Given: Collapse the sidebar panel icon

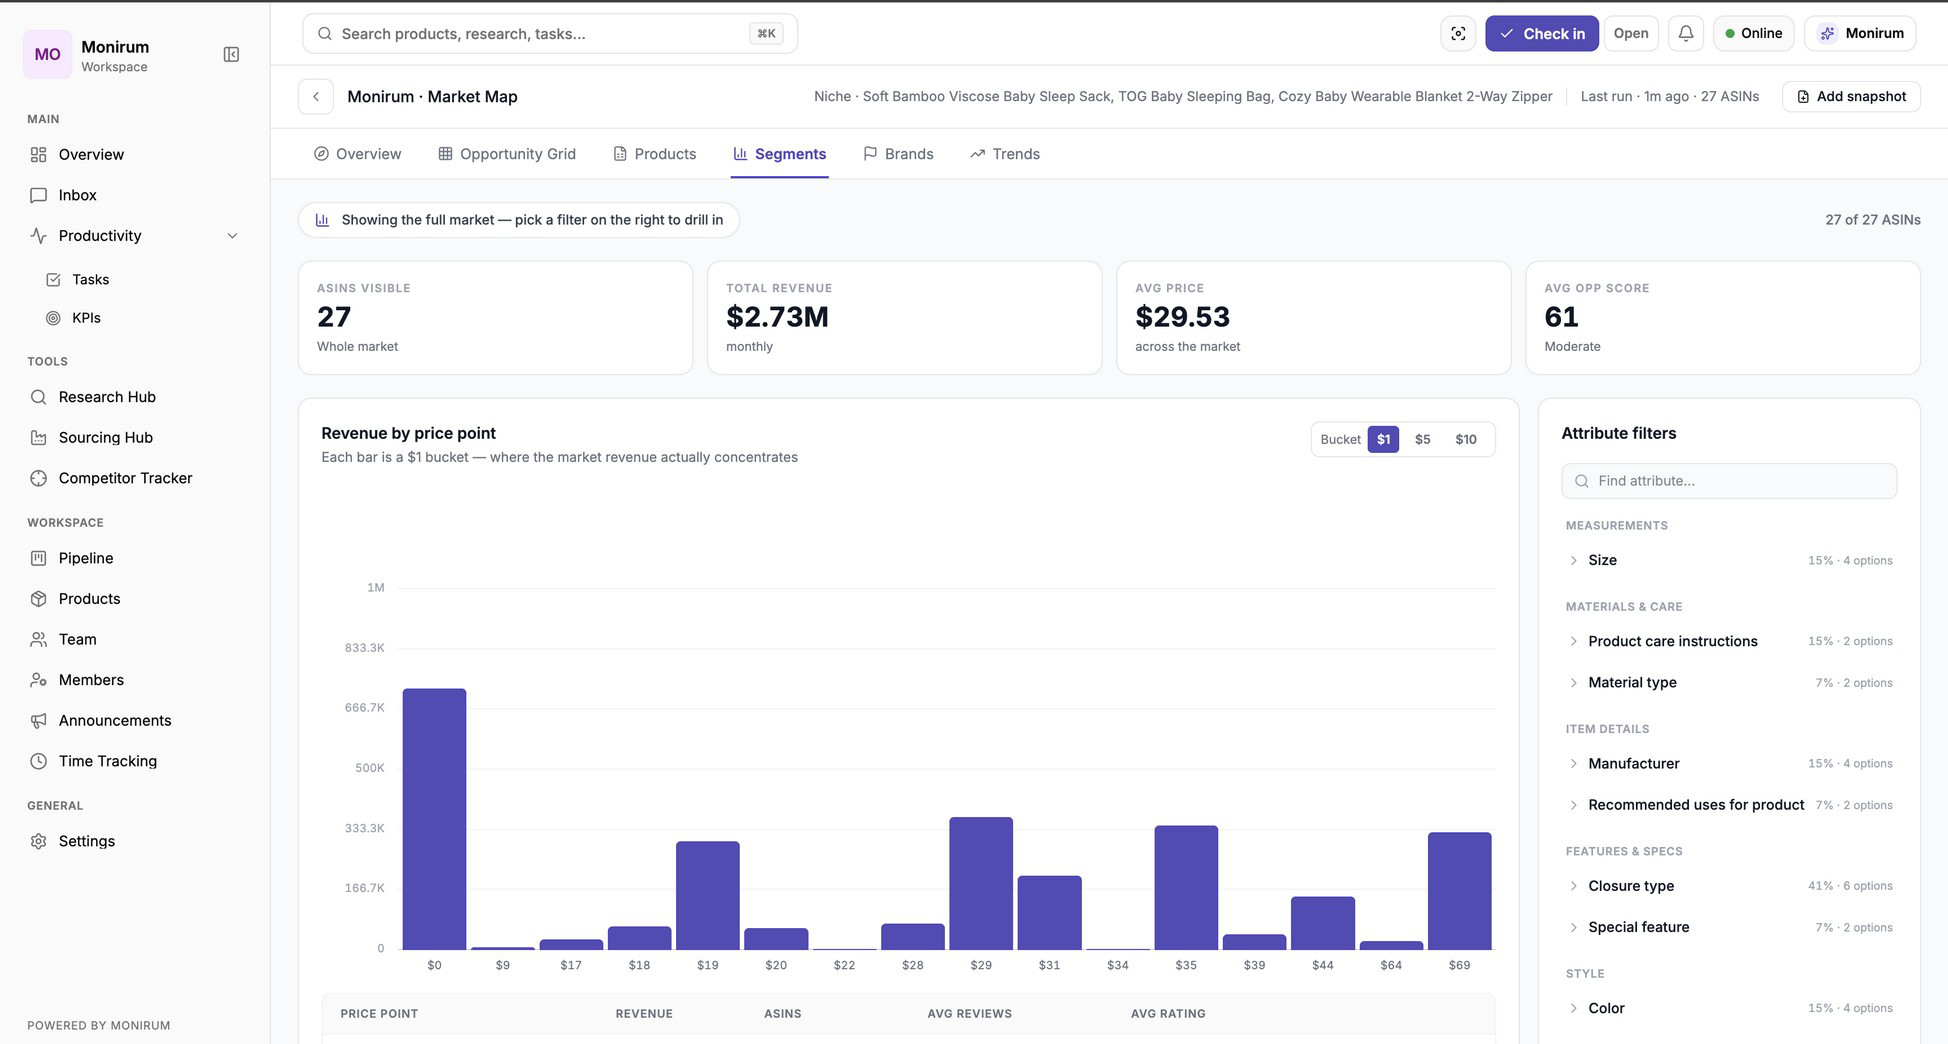Looking at the screenshot, I should pos(231,54).
